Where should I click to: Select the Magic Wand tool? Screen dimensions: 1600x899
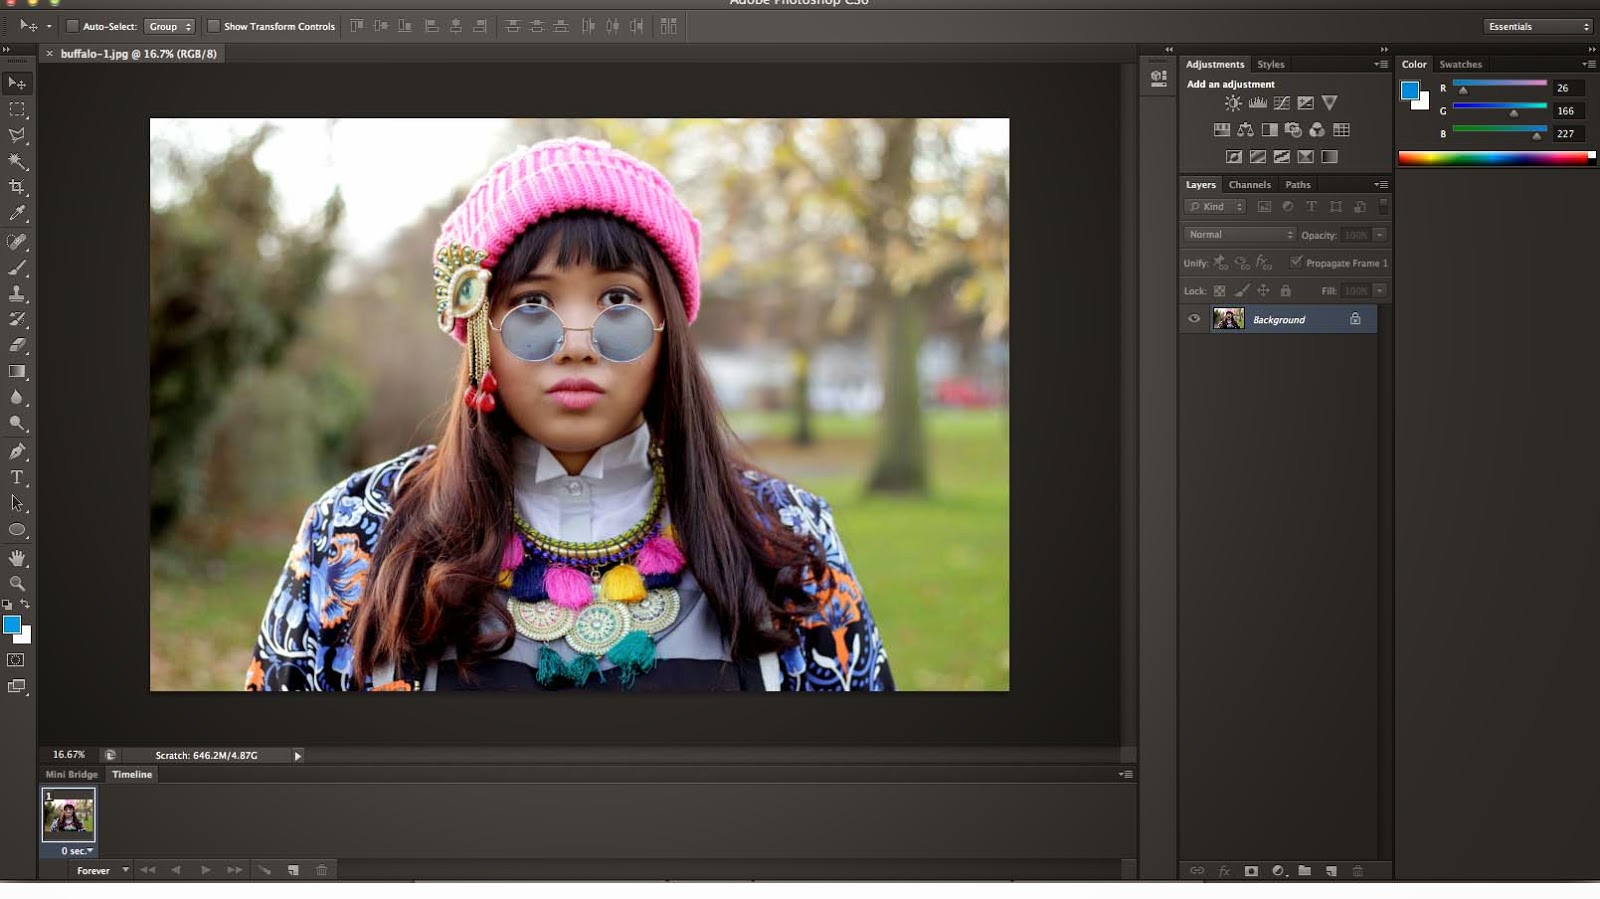click(17, 161)
